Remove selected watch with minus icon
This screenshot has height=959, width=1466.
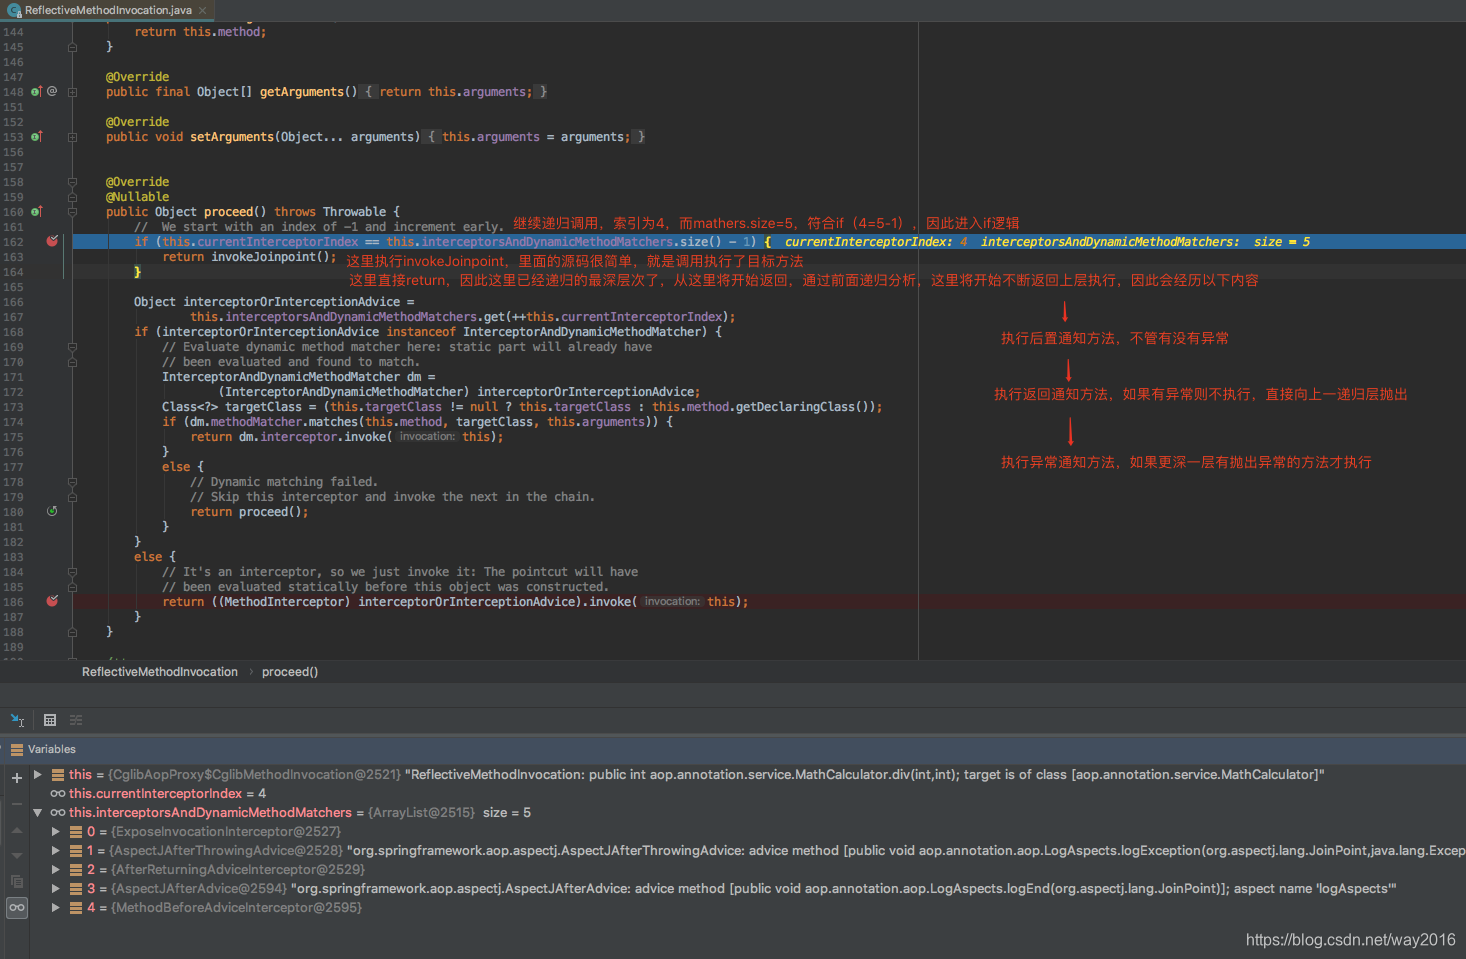tap(16, 804)
